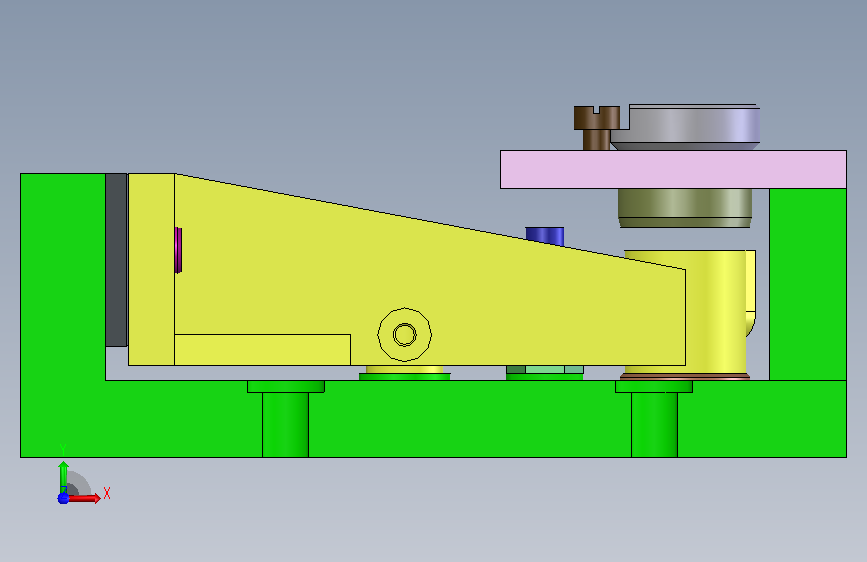The height and width of the screenshot is (562, 867).
Task: Click the blue Z axis ball at the triad origin
Action: (x=63, y=498)
